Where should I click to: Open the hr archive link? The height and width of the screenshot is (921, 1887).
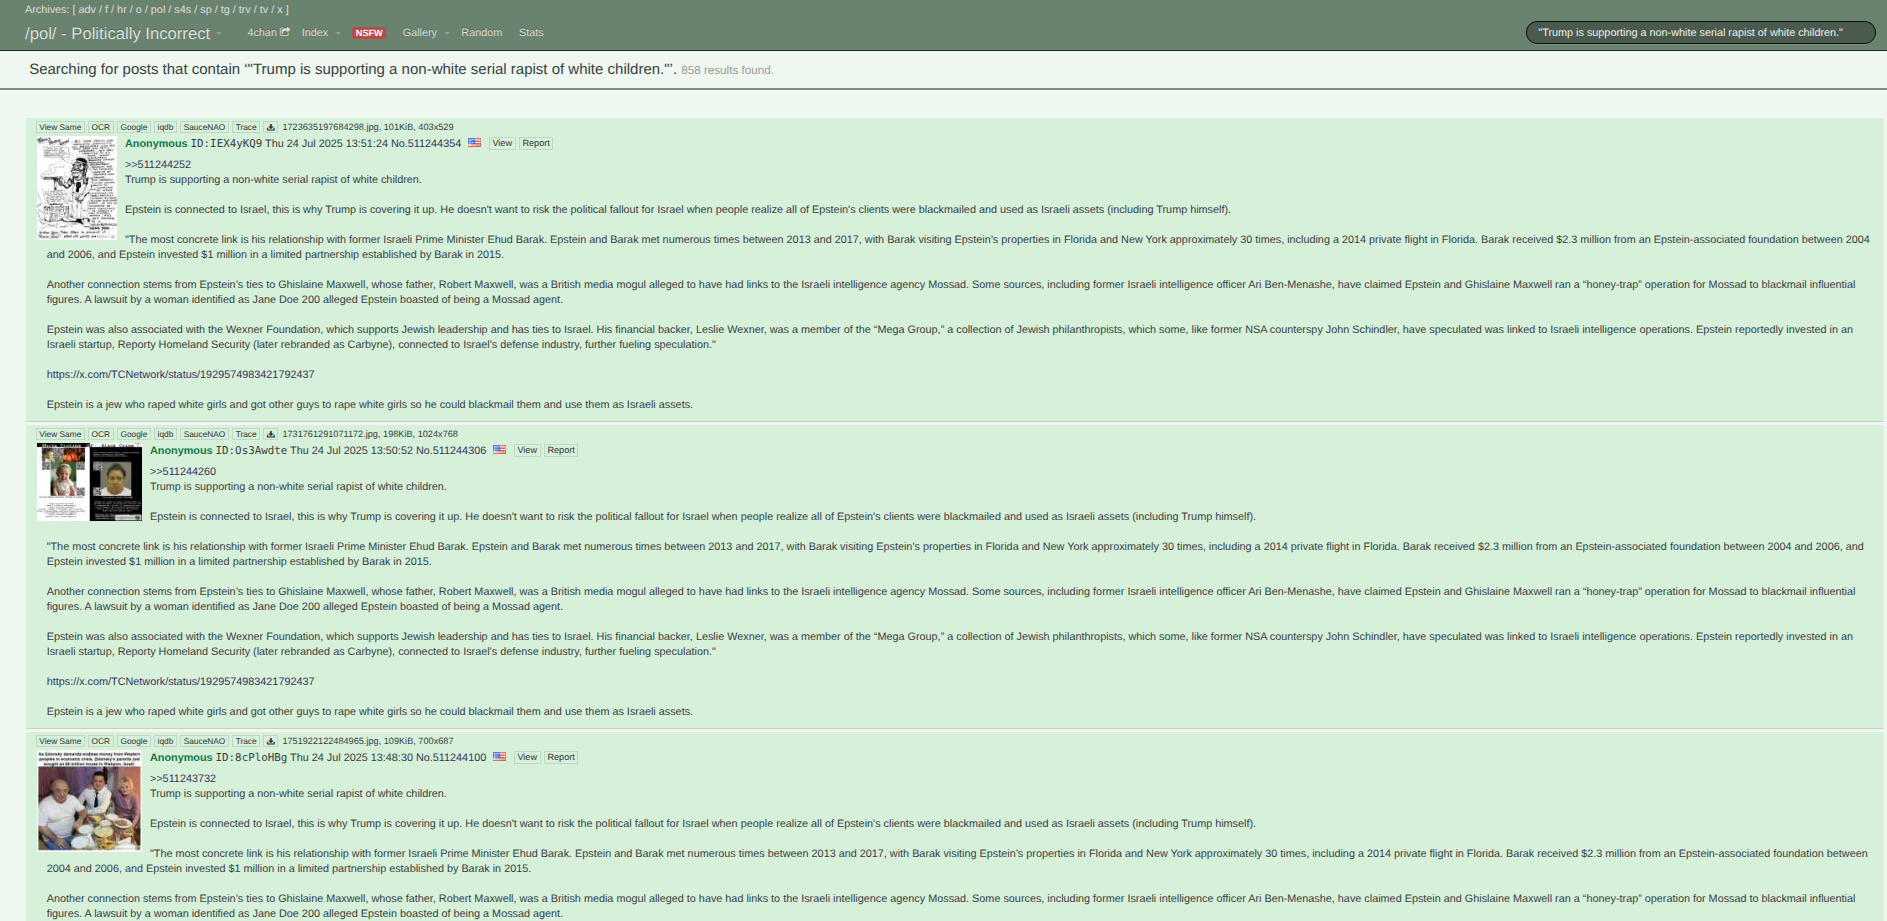click(x=122, y=9)
